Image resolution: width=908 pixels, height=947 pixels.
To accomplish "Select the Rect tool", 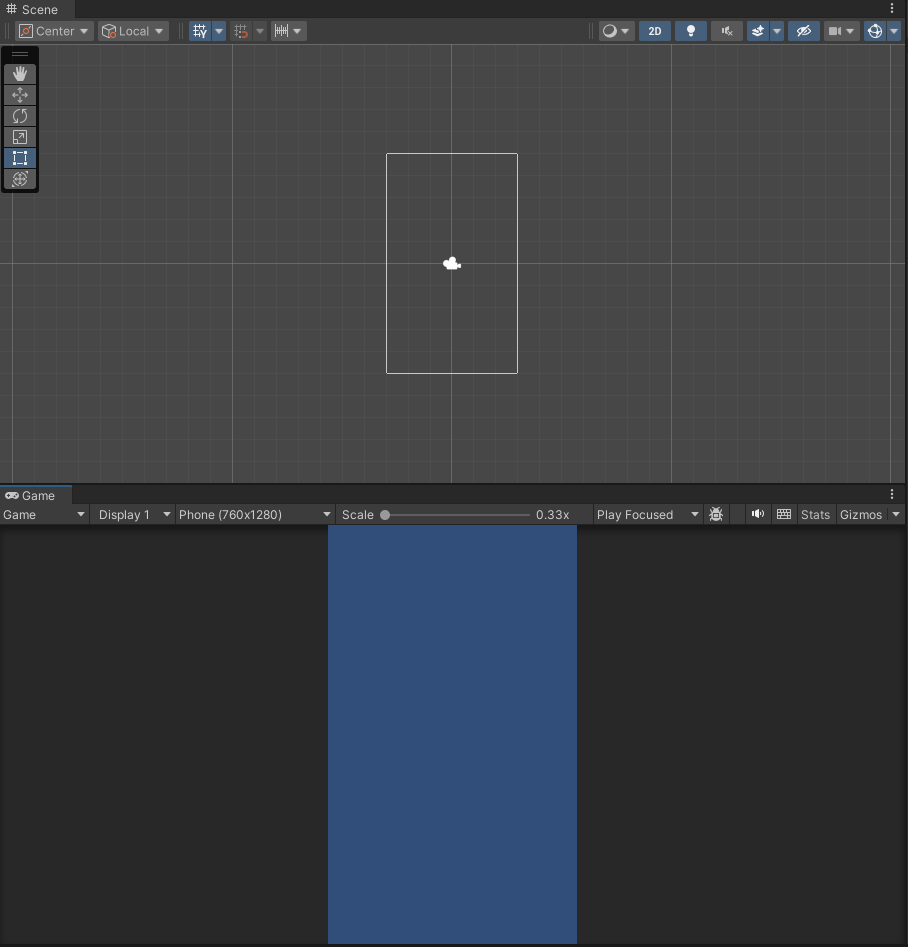I will coord(20,158).
